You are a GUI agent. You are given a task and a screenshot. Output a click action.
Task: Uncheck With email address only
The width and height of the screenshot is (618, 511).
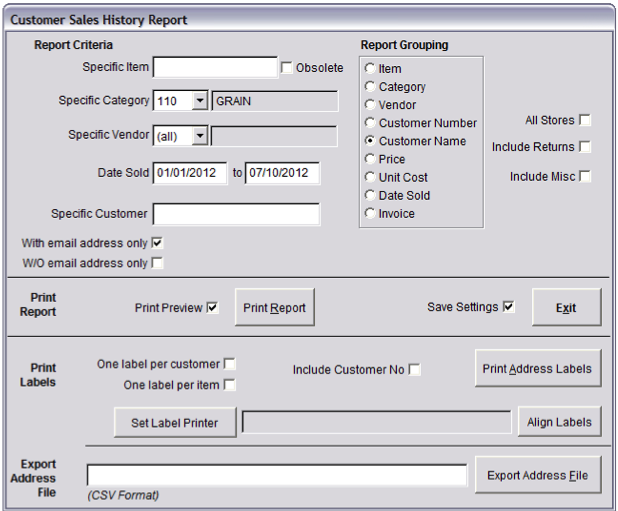pyautogui.click(x=157, y=243)
